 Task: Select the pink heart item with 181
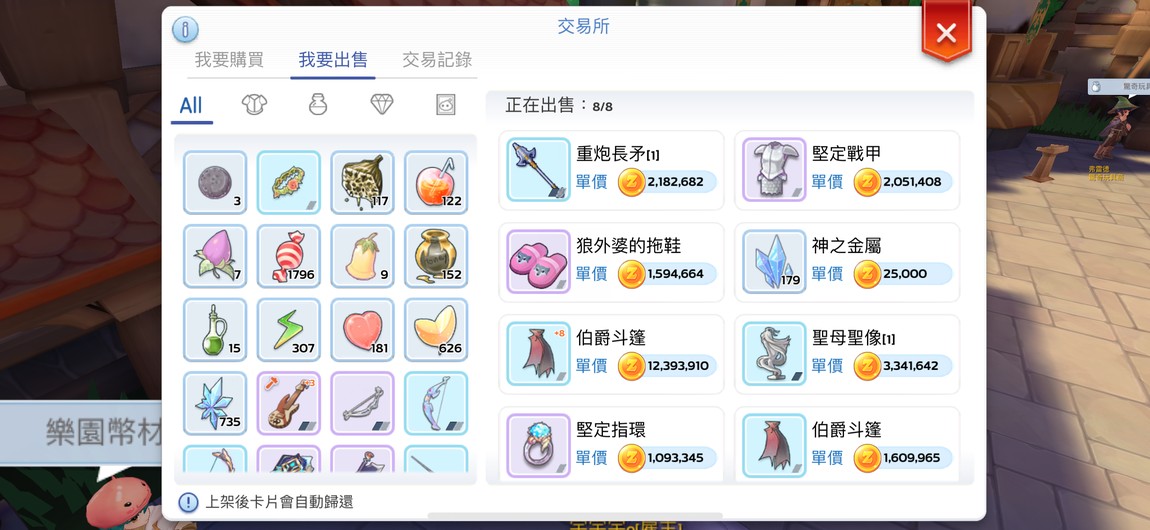[x=362, y=330]
